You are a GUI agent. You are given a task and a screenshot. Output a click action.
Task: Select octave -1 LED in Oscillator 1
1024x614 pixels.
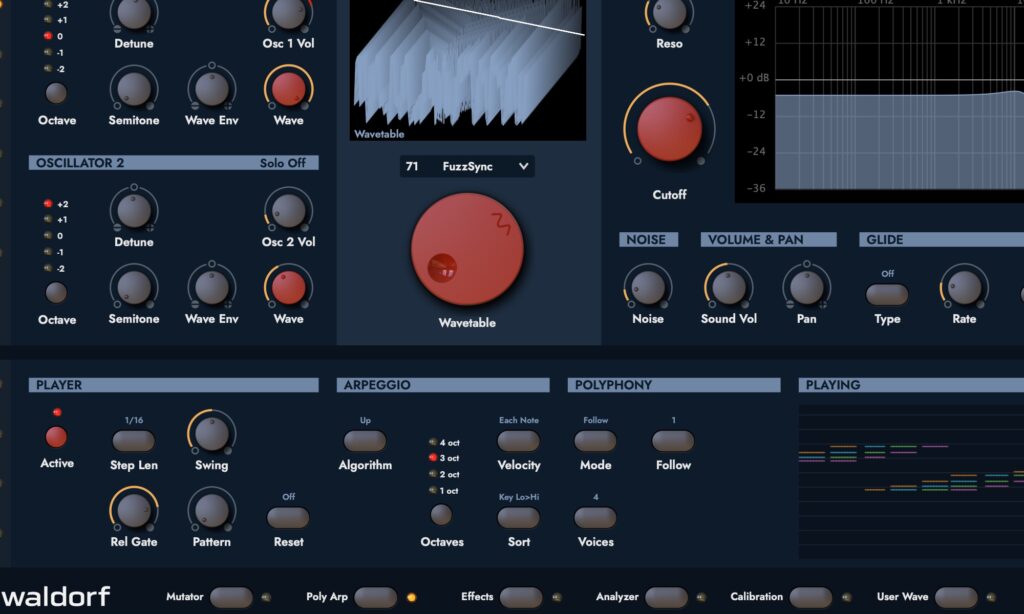click(48, 52)
